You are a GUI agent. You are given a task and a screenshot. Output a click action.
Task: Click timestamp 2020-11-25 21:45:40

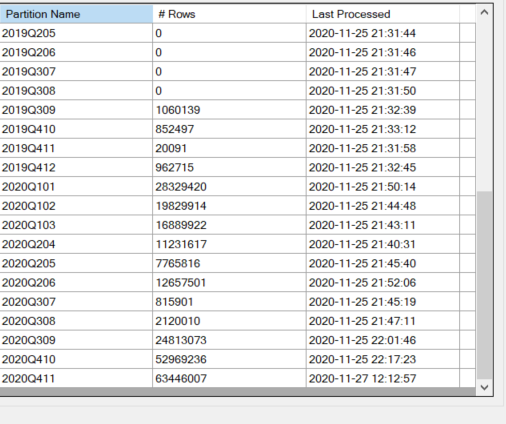(x=362, y=263)
